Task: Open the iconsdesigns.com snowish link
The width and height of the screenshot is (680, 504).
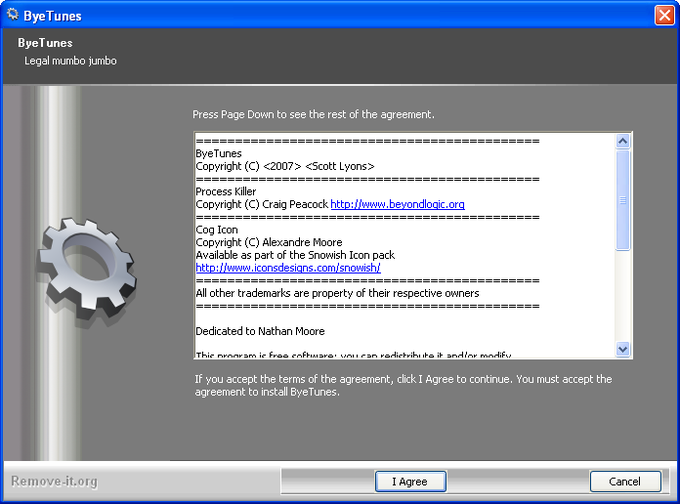Action: pos(288,268)
